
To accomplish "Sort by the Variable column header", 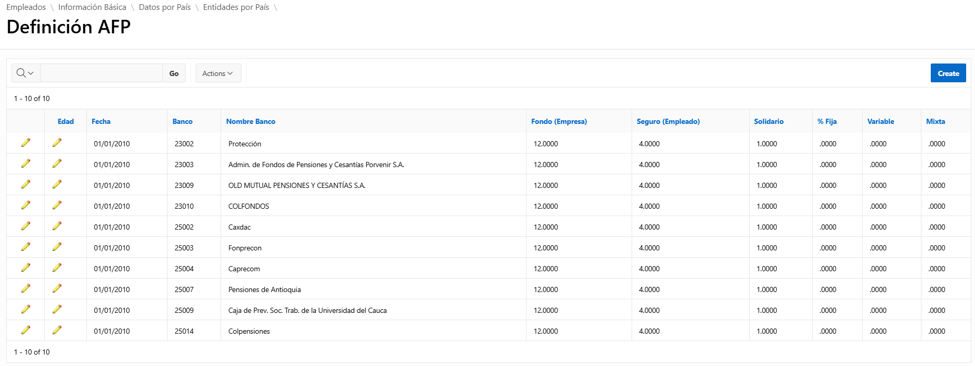I will click(880, 122).
